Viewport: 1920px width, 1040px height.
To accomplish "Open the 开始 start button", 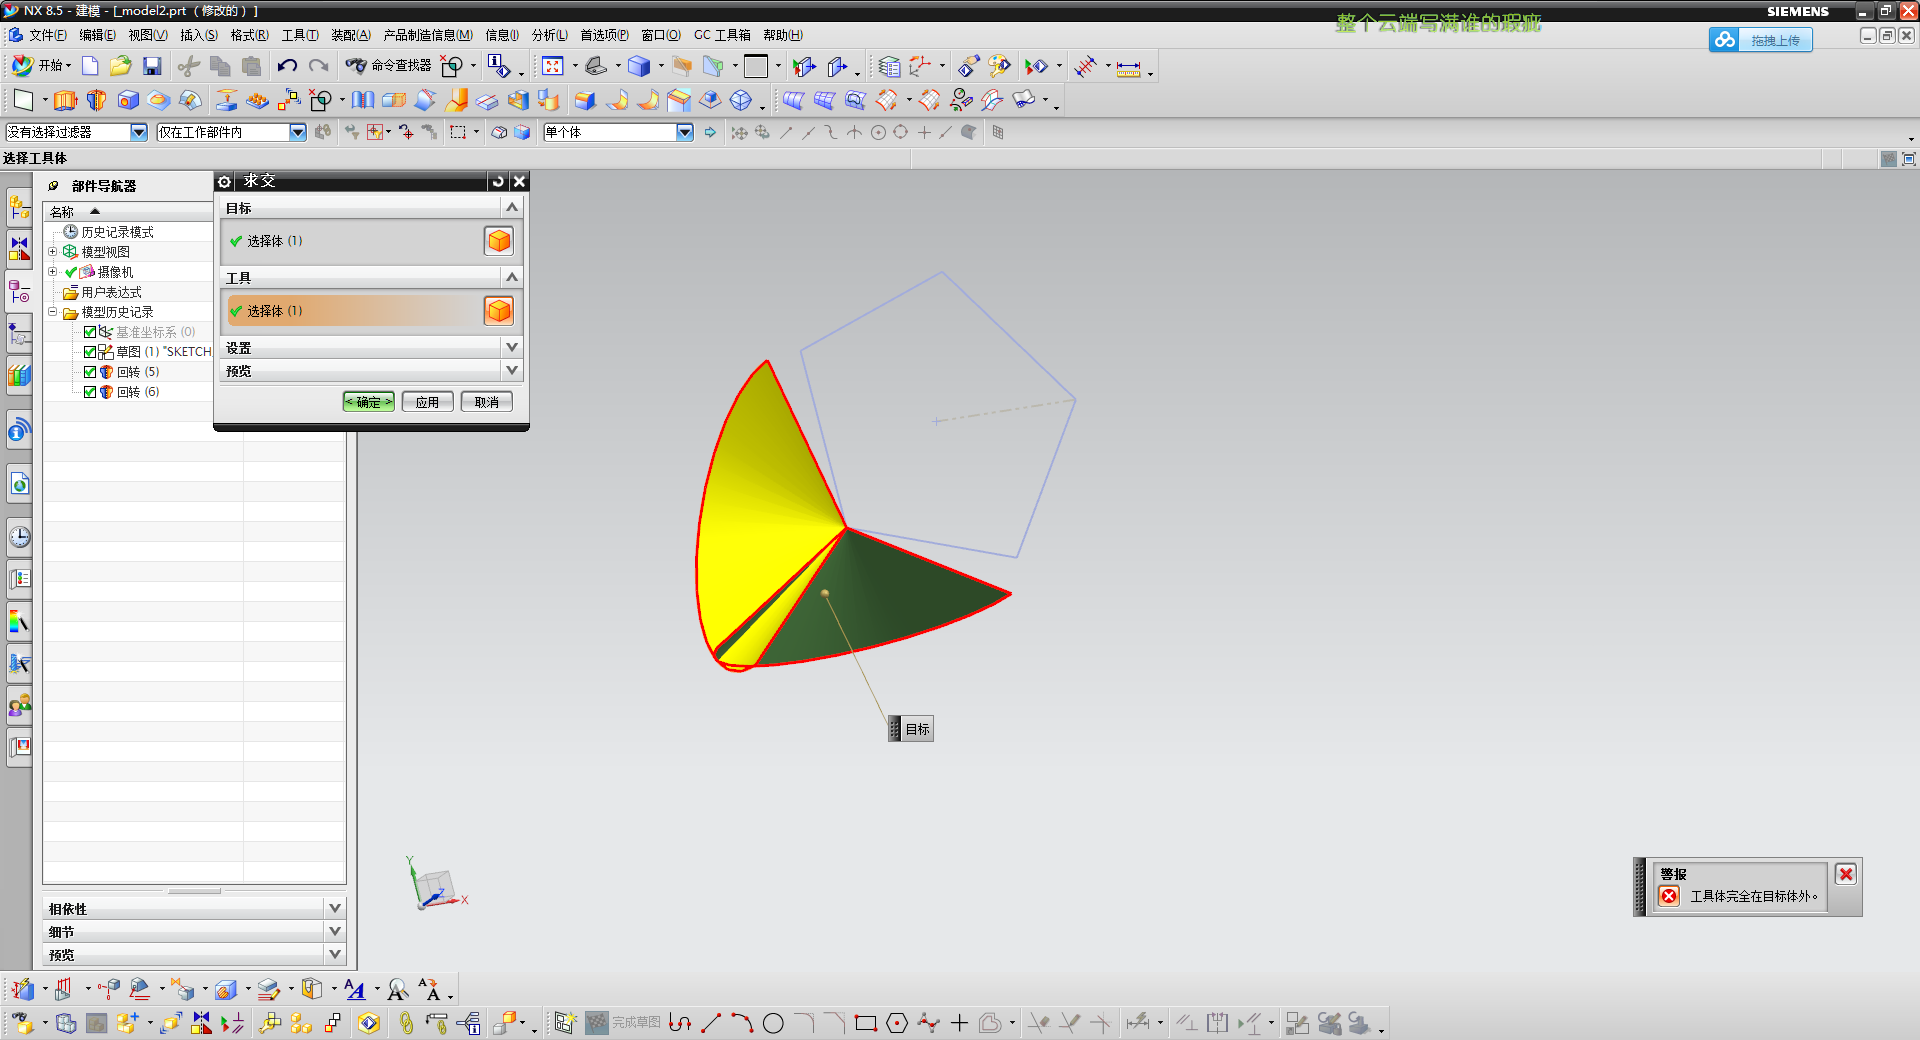I will (x=41, y=66).
